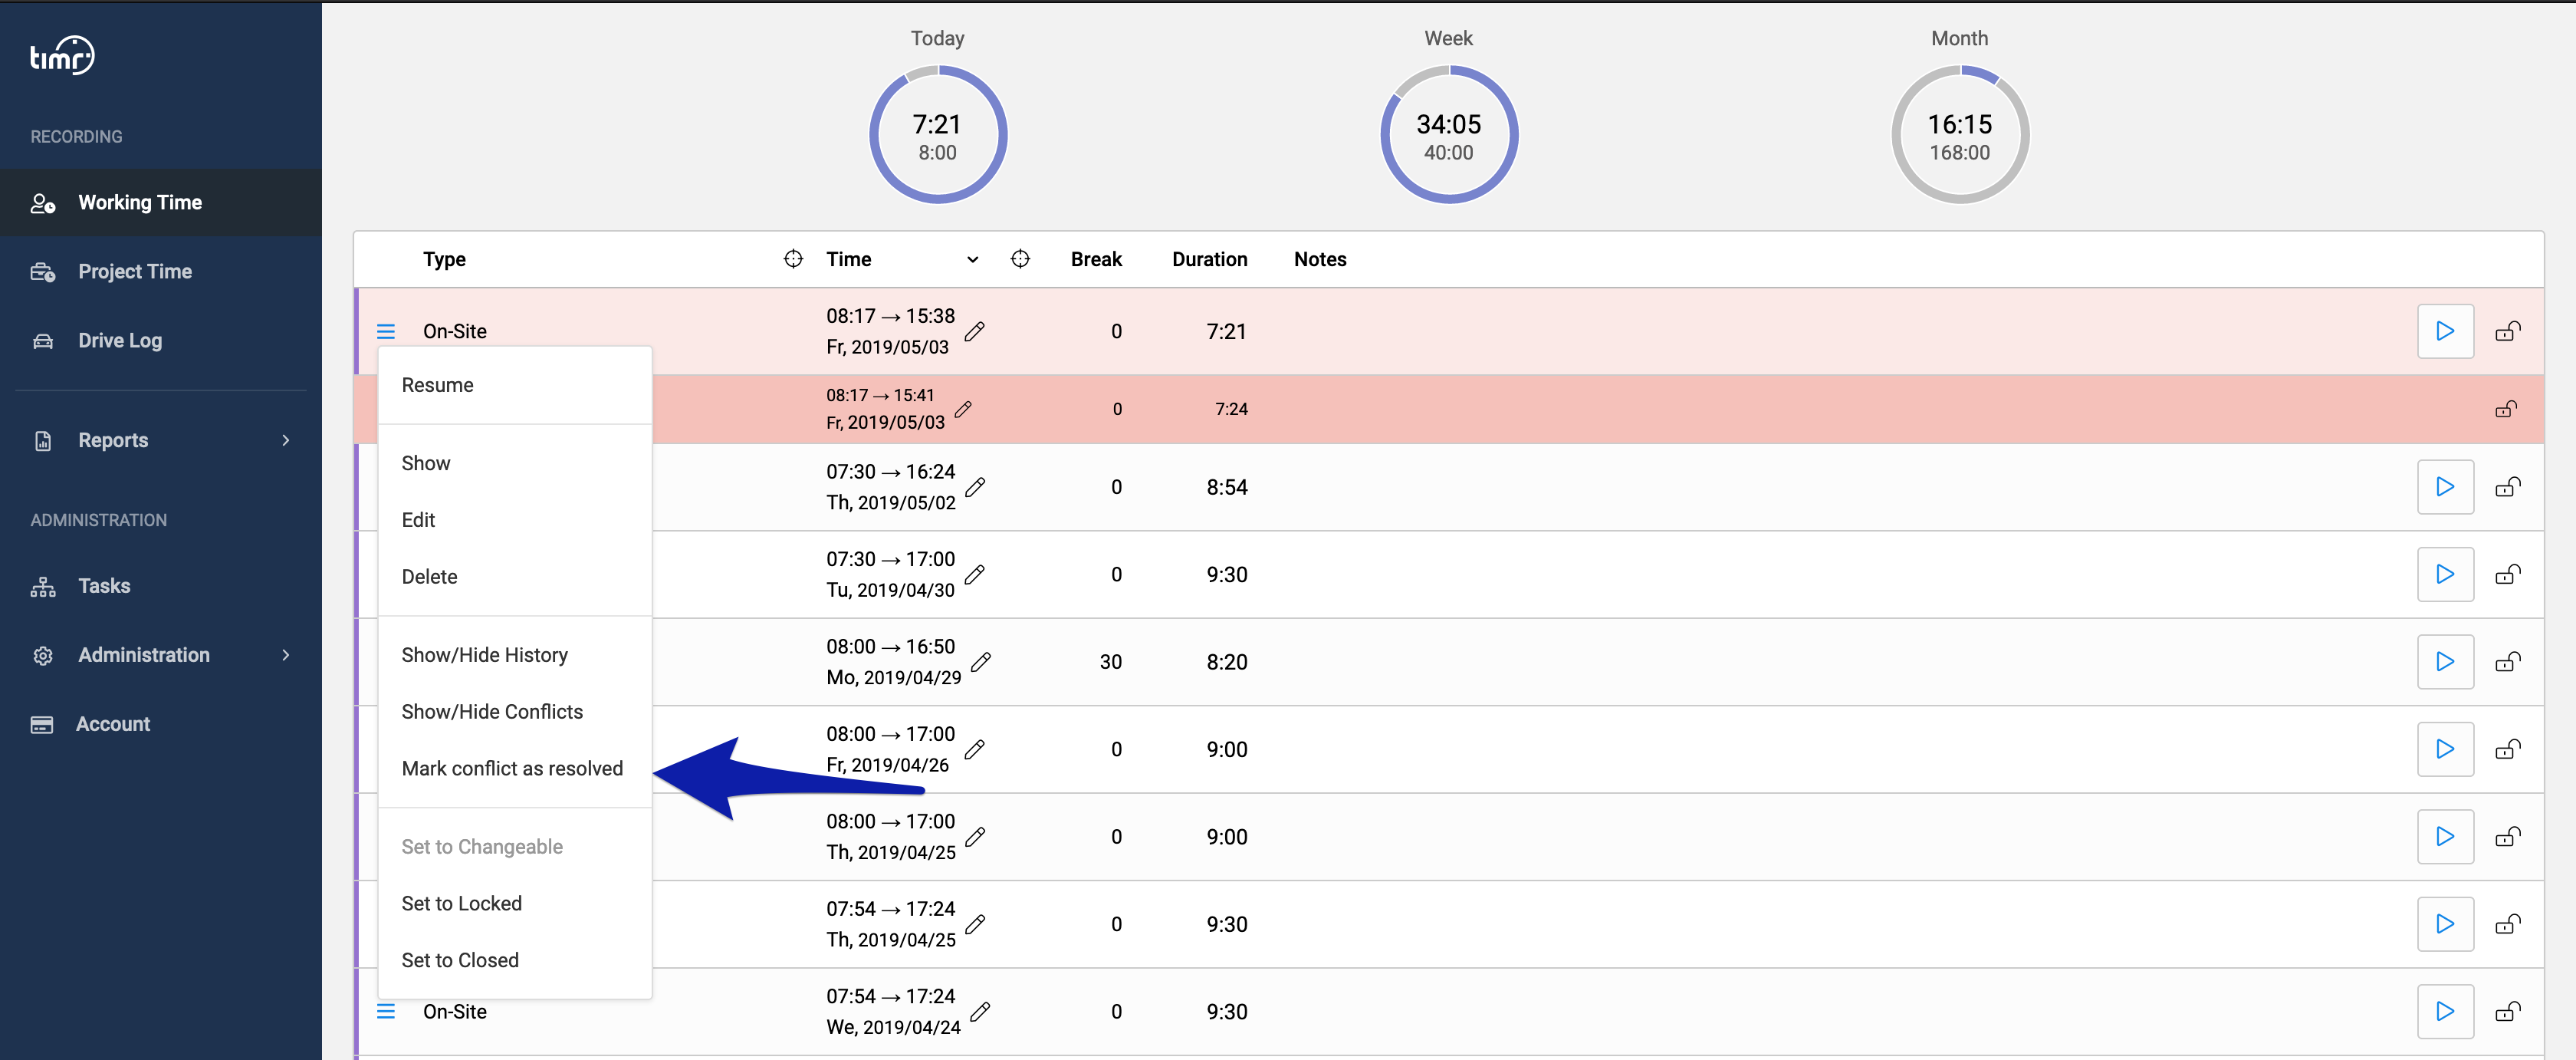Toggle lock on the 7:21 duration row
The height and width of the screenshot is (1060, 2576).
(x=2508, y=332)
